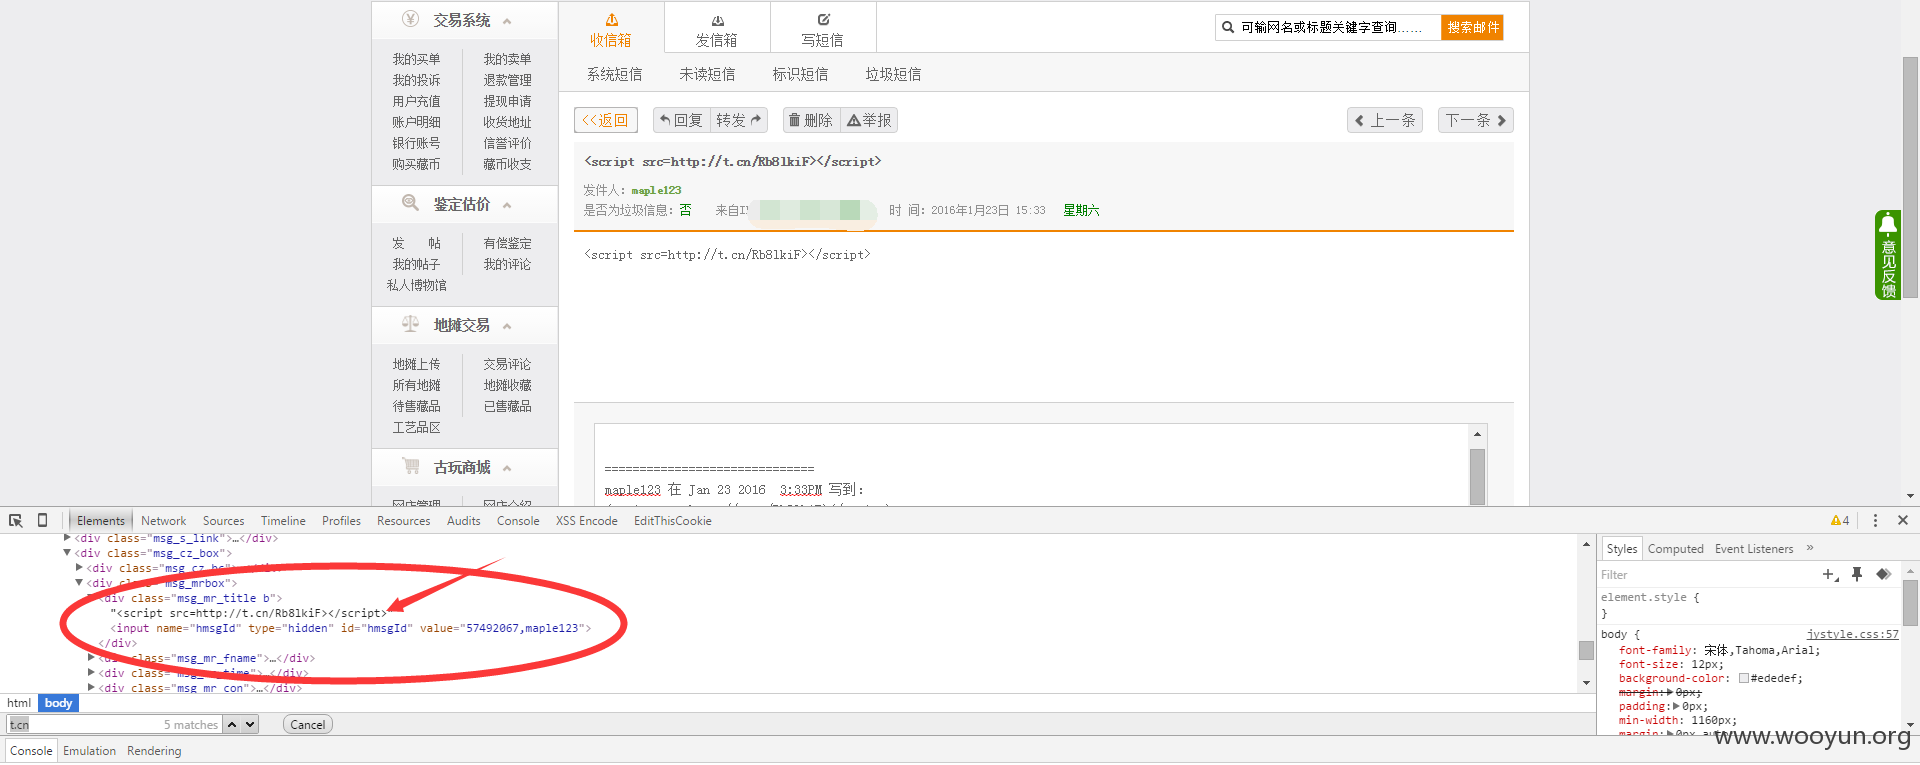
Task: Click the 转发 forward button
Action: [739, 120]
